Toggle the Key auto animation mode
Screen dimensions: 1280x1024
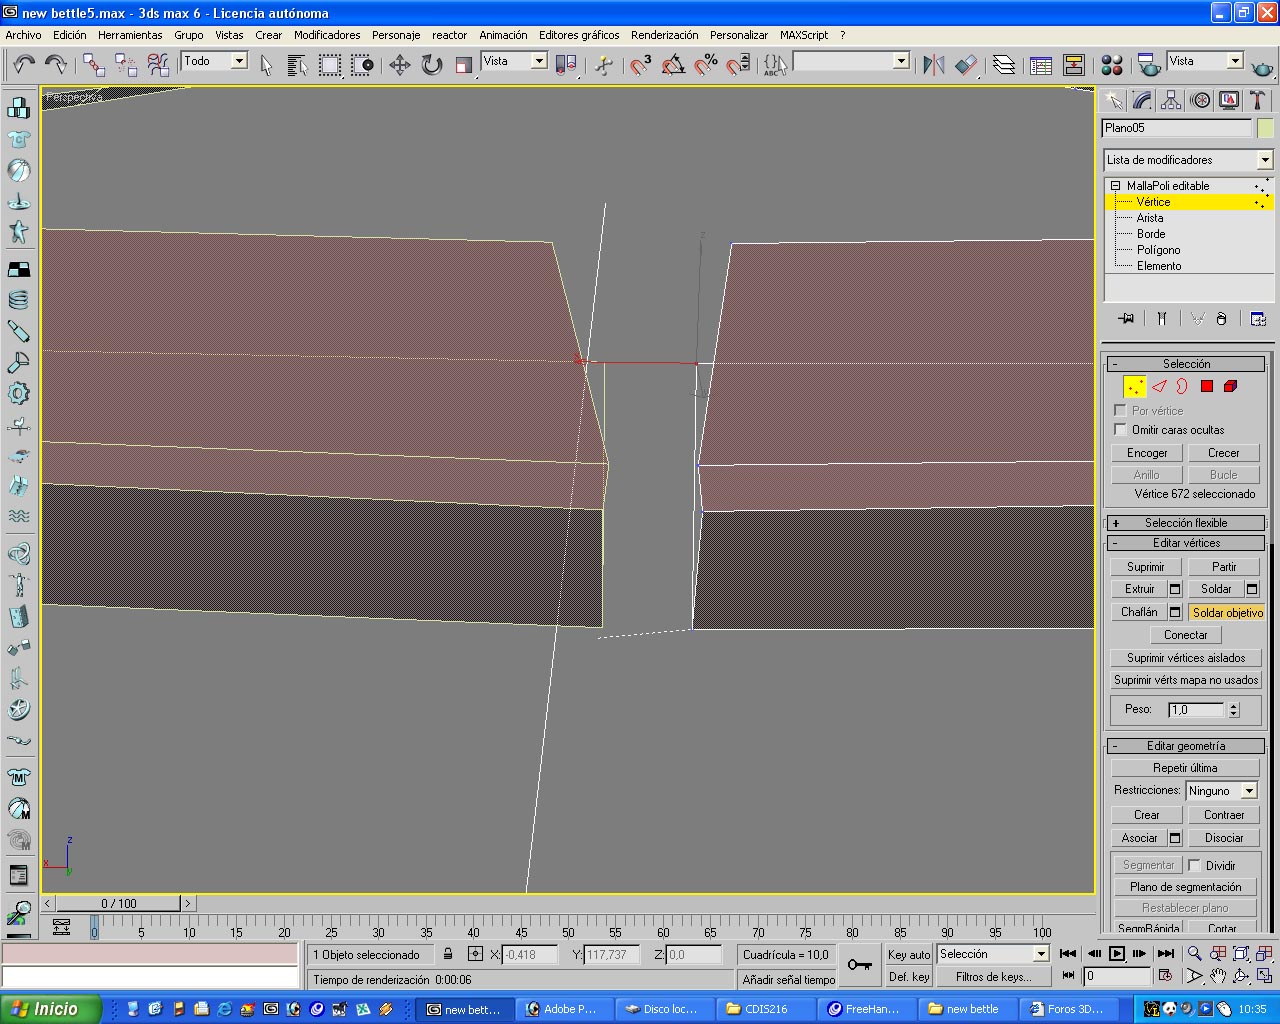click(909, 954)
